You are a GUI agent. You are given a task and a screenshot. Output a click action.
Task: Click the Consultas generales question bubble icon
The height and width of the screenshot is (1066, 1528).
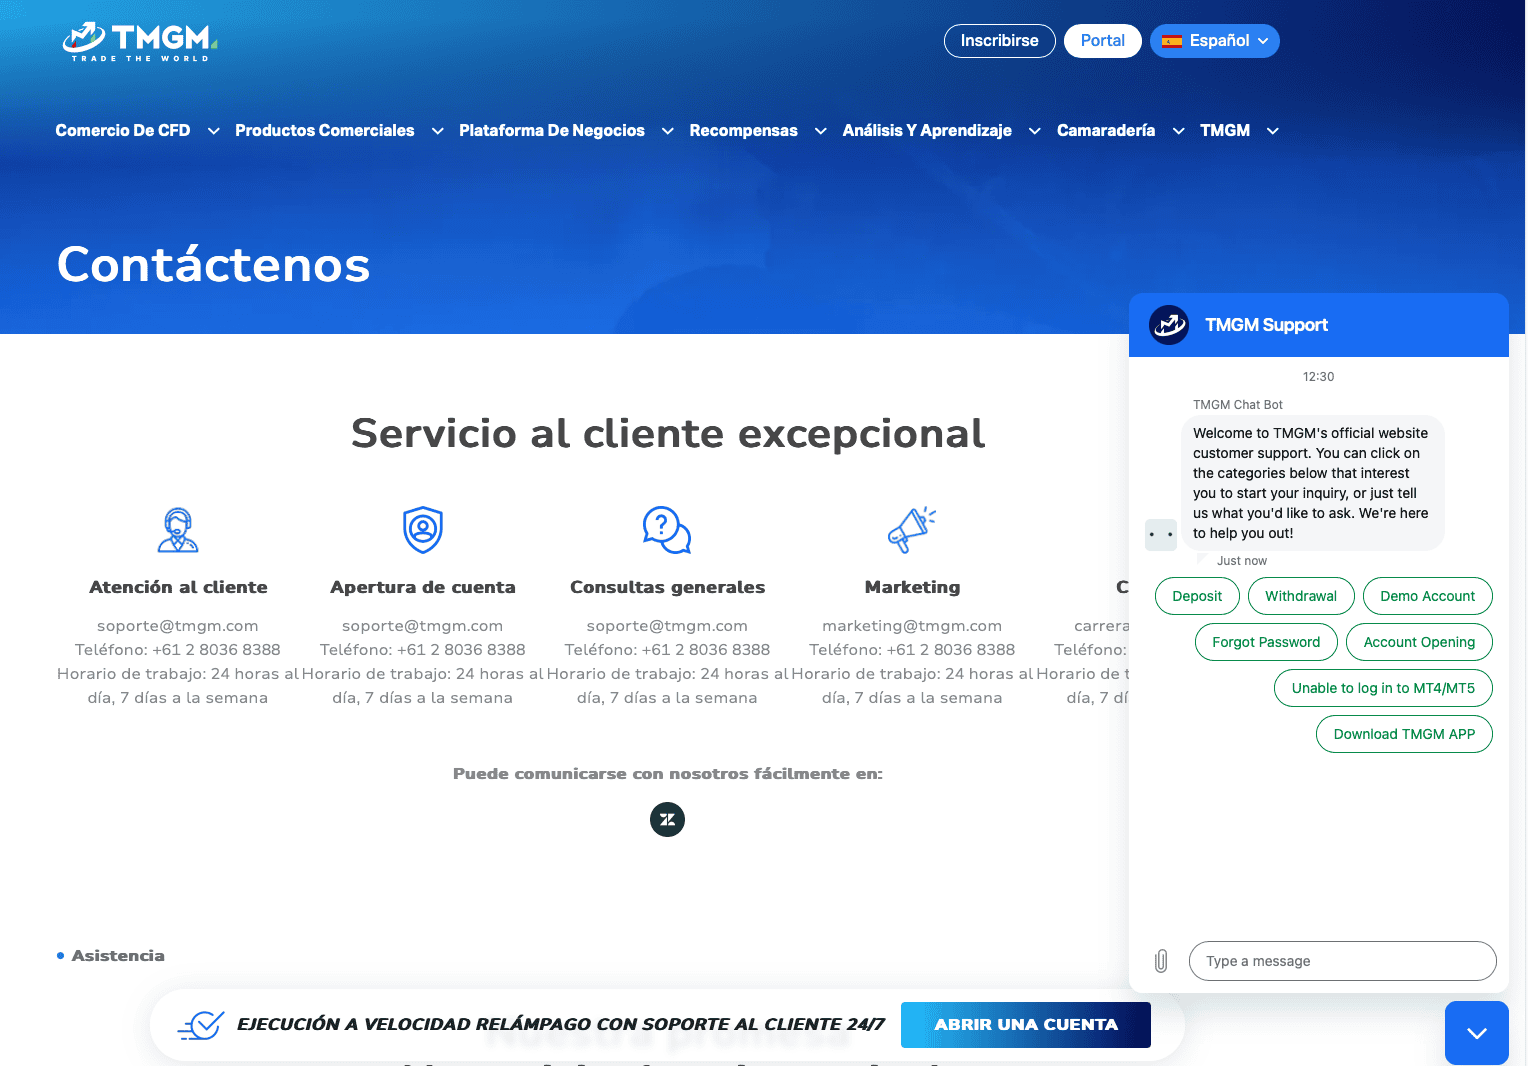[x=667, y=530]
